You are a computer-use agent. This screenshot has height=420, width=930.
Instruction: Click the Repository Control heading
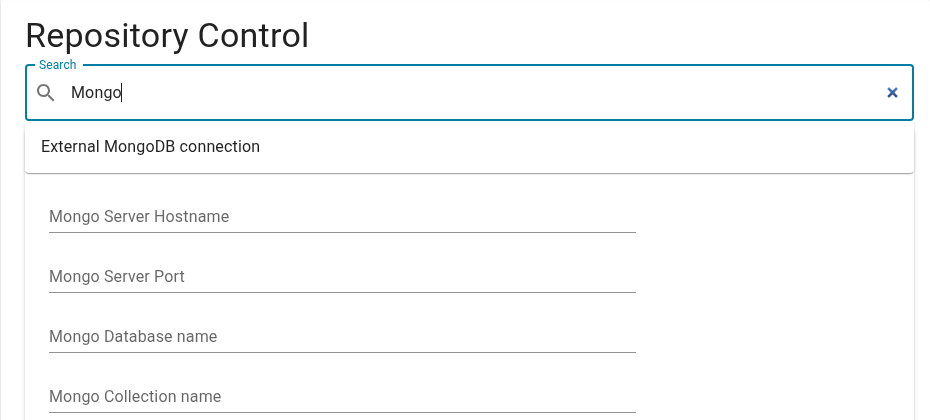pos(167,36)
